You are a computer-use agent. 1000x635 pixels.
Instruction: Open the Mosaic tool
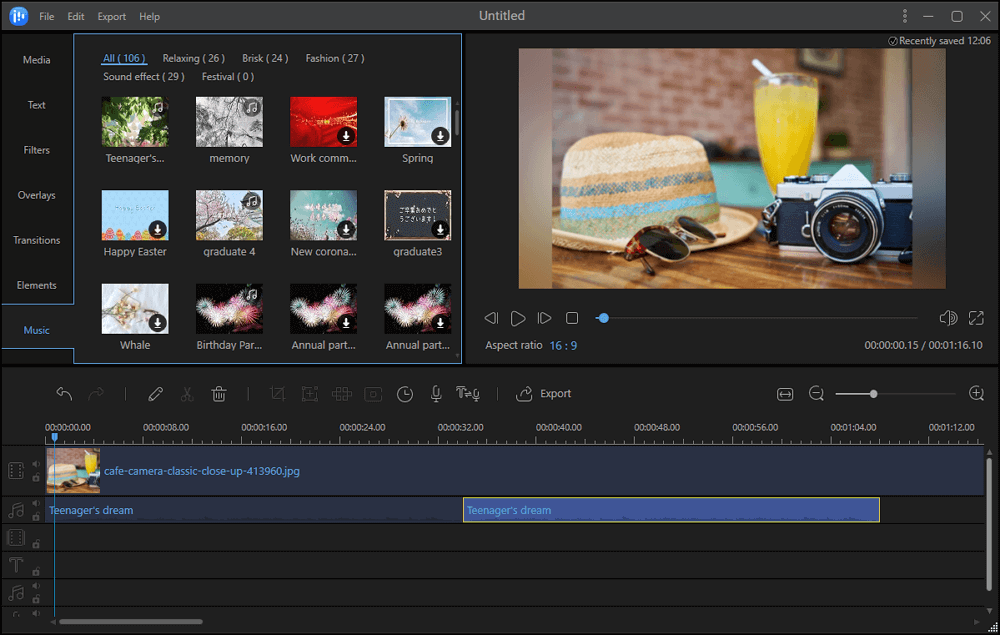pos(342,394)
